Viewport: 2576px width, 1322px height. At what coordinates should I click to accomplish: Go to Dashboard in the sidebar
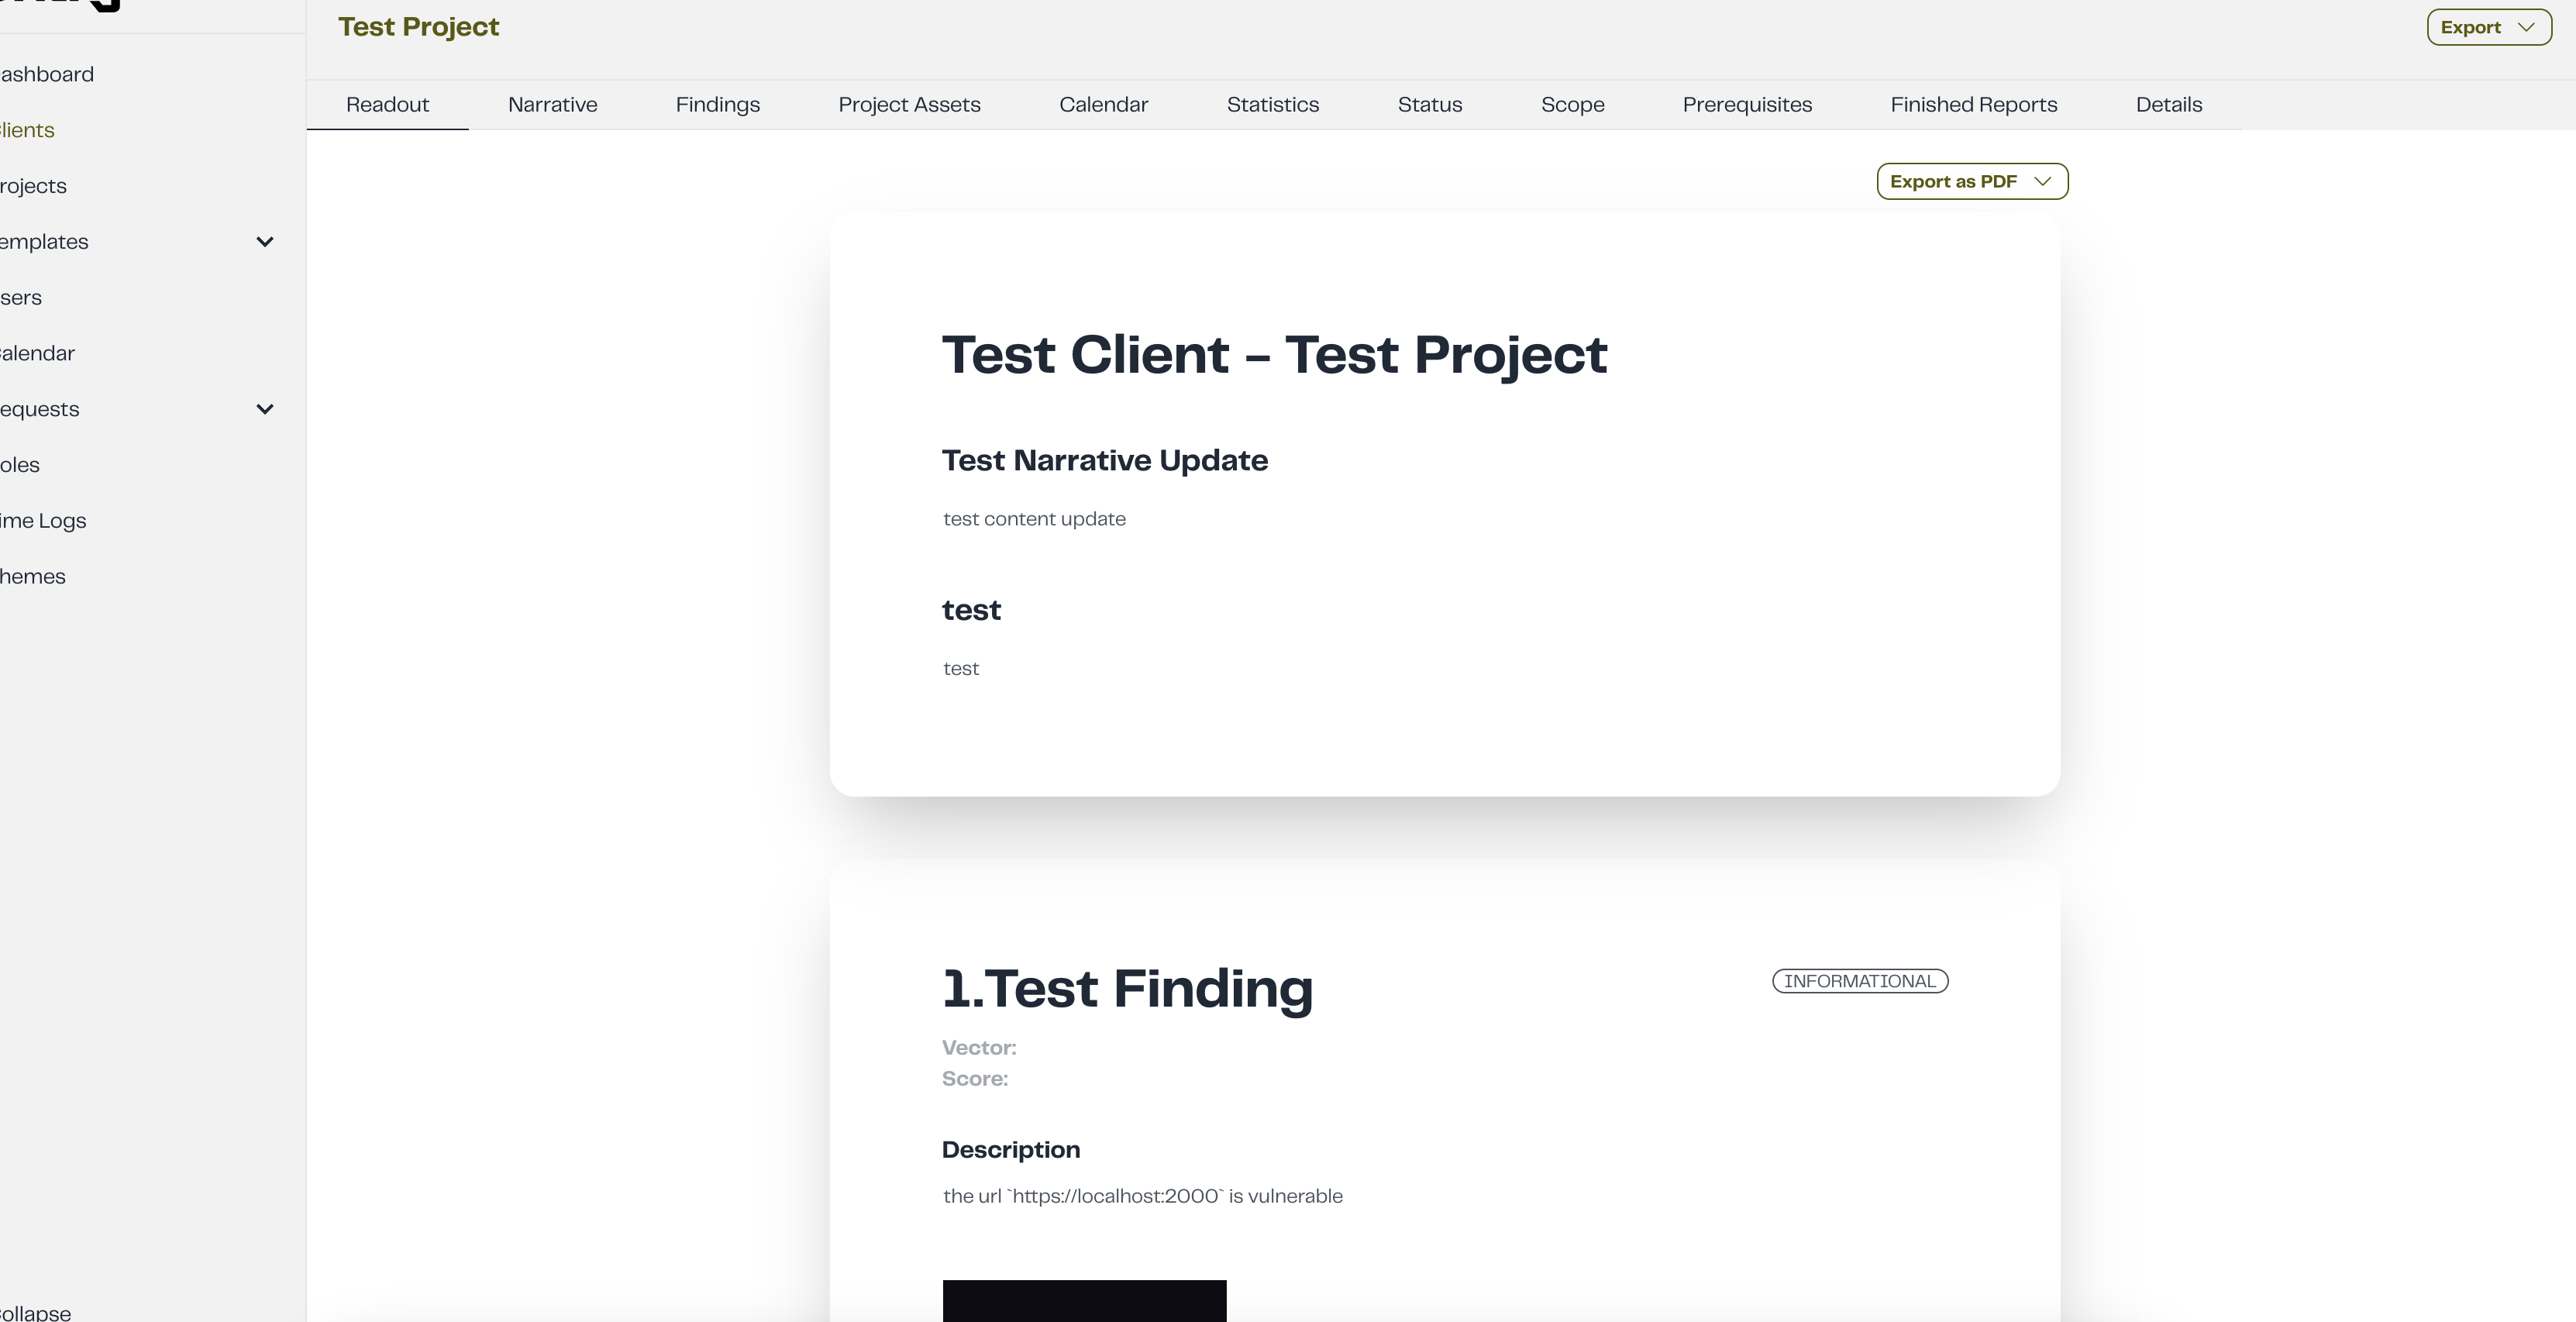coord(47,74)
